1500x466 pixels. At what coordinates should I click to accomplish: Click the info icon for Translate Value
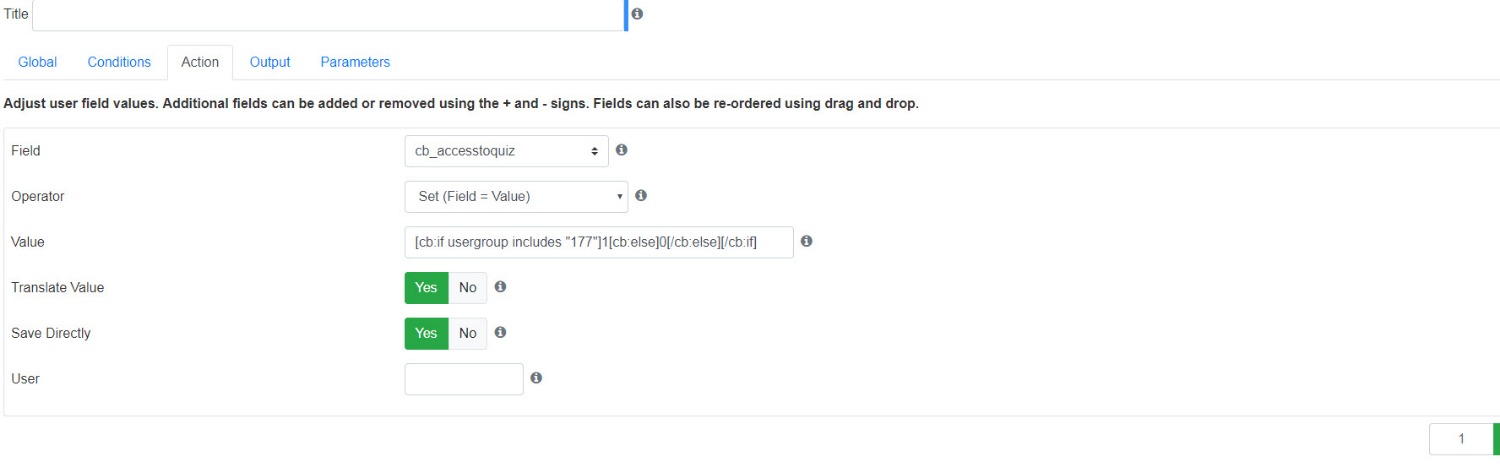point(500,287)
